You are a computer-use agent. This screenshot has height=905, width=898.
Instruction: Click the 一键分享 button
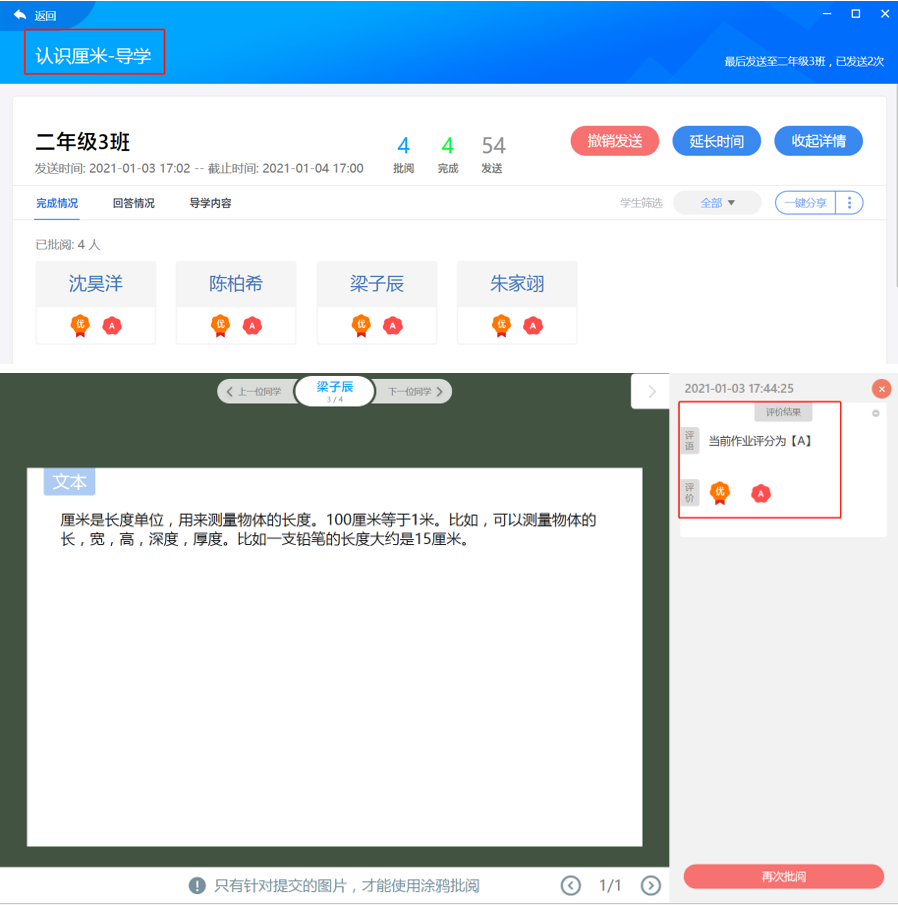pos(805,203)
